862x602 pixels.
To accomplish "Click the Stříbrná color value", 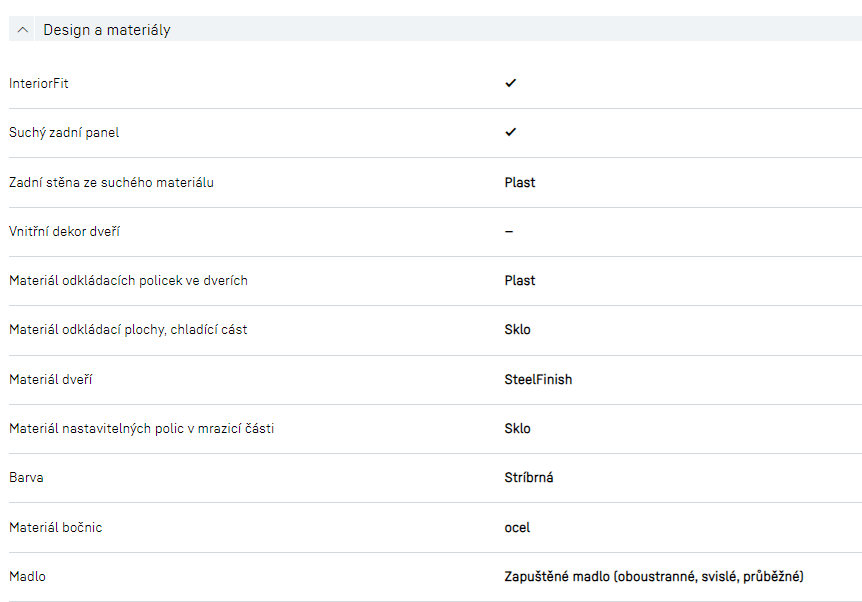I will pos(529,477).
